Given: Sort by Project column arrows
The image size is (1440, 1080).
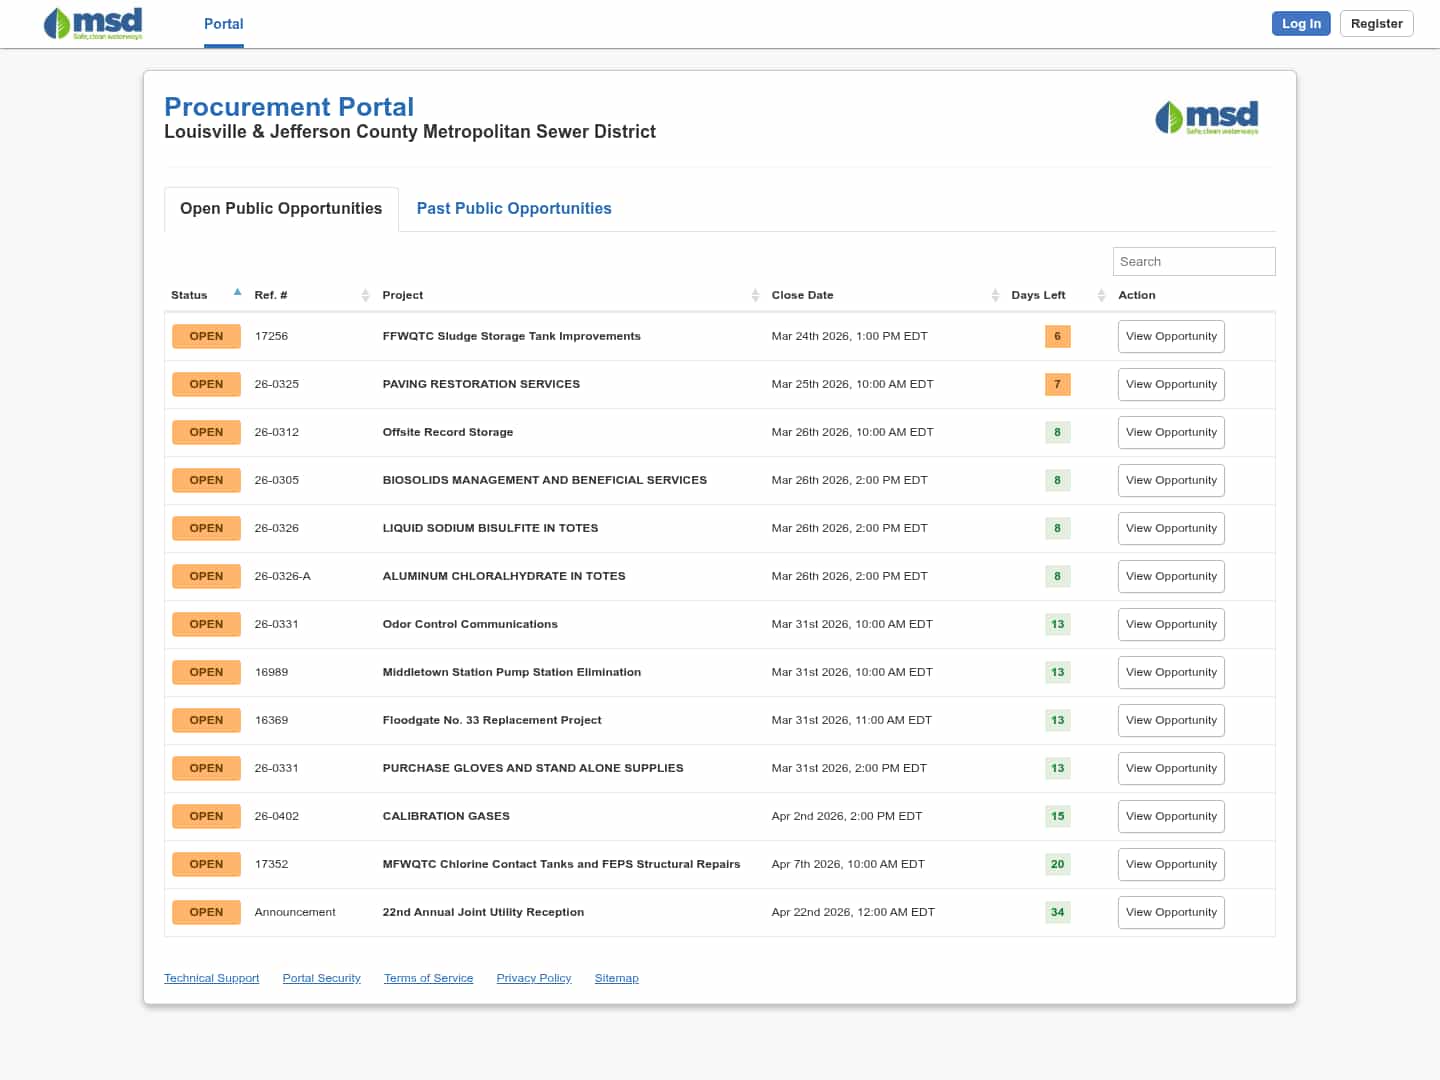Looking at the screenshot, I should click(x=755, y=295).
